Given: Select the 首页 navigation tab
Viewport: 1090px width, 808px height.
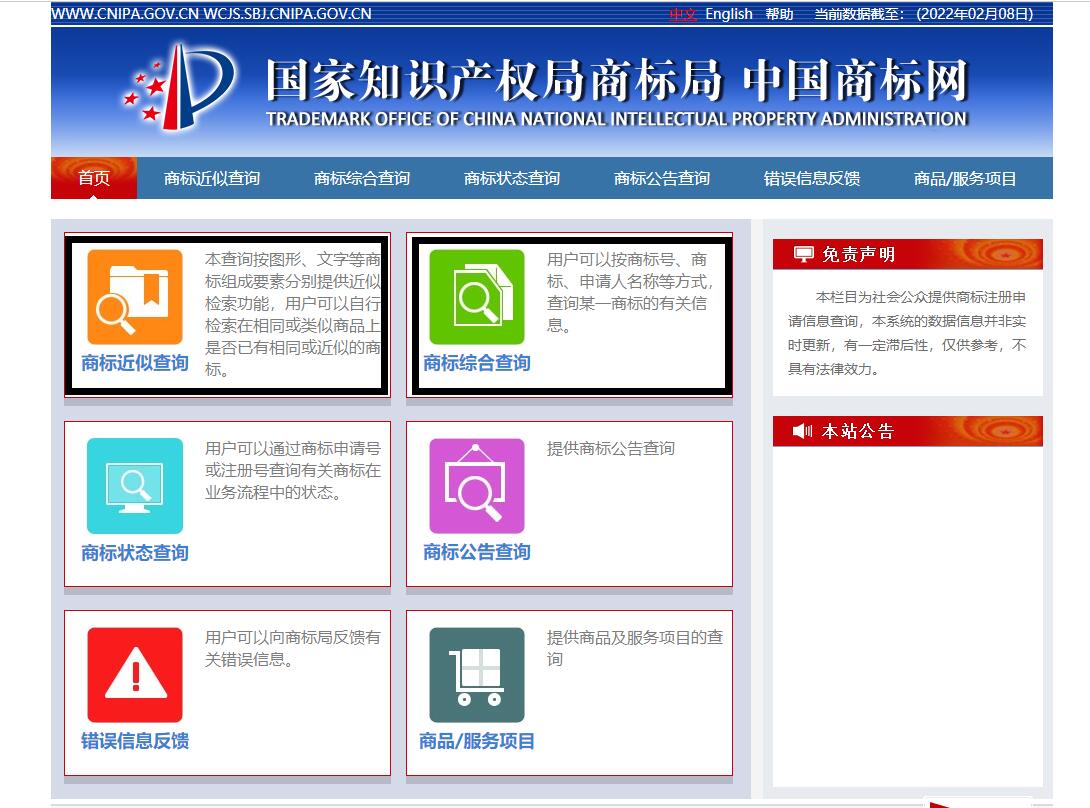Looking at the screenshot, I should tap(94, 178).
